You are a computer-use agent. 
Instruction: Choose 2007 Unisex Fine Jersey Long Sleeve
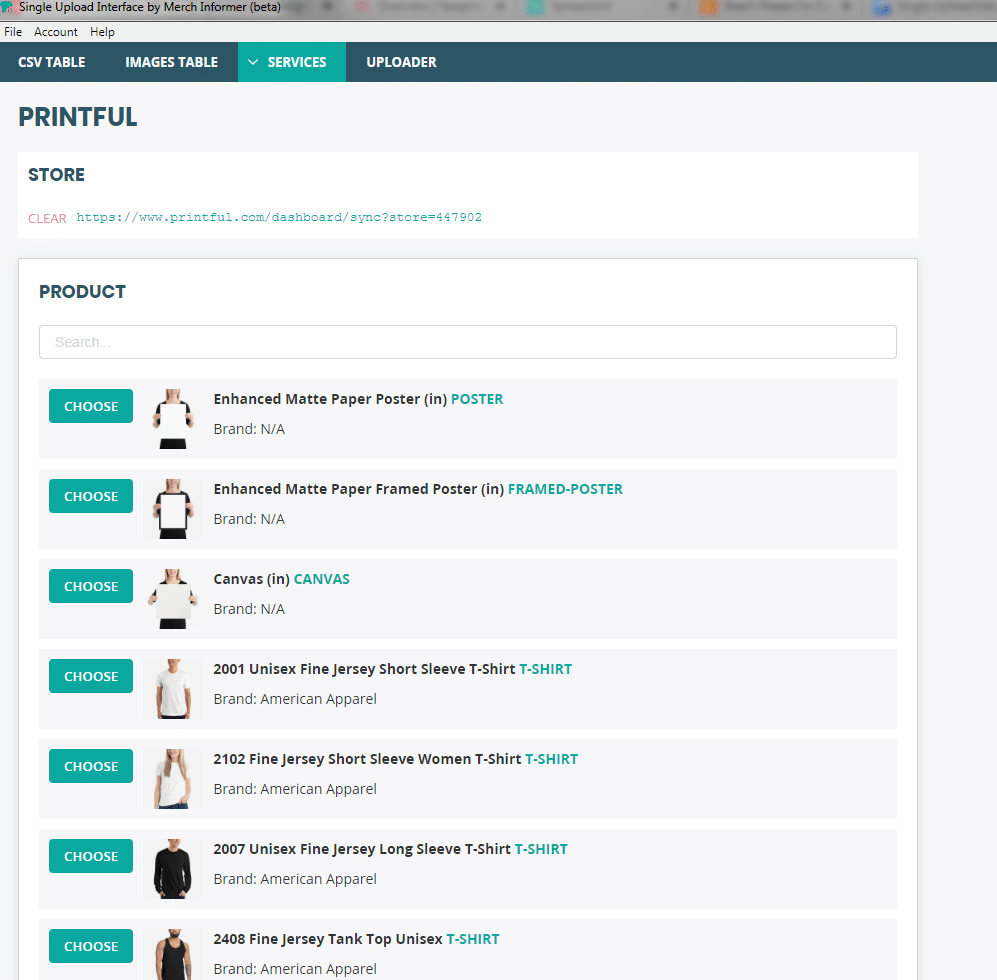(91, 856)
